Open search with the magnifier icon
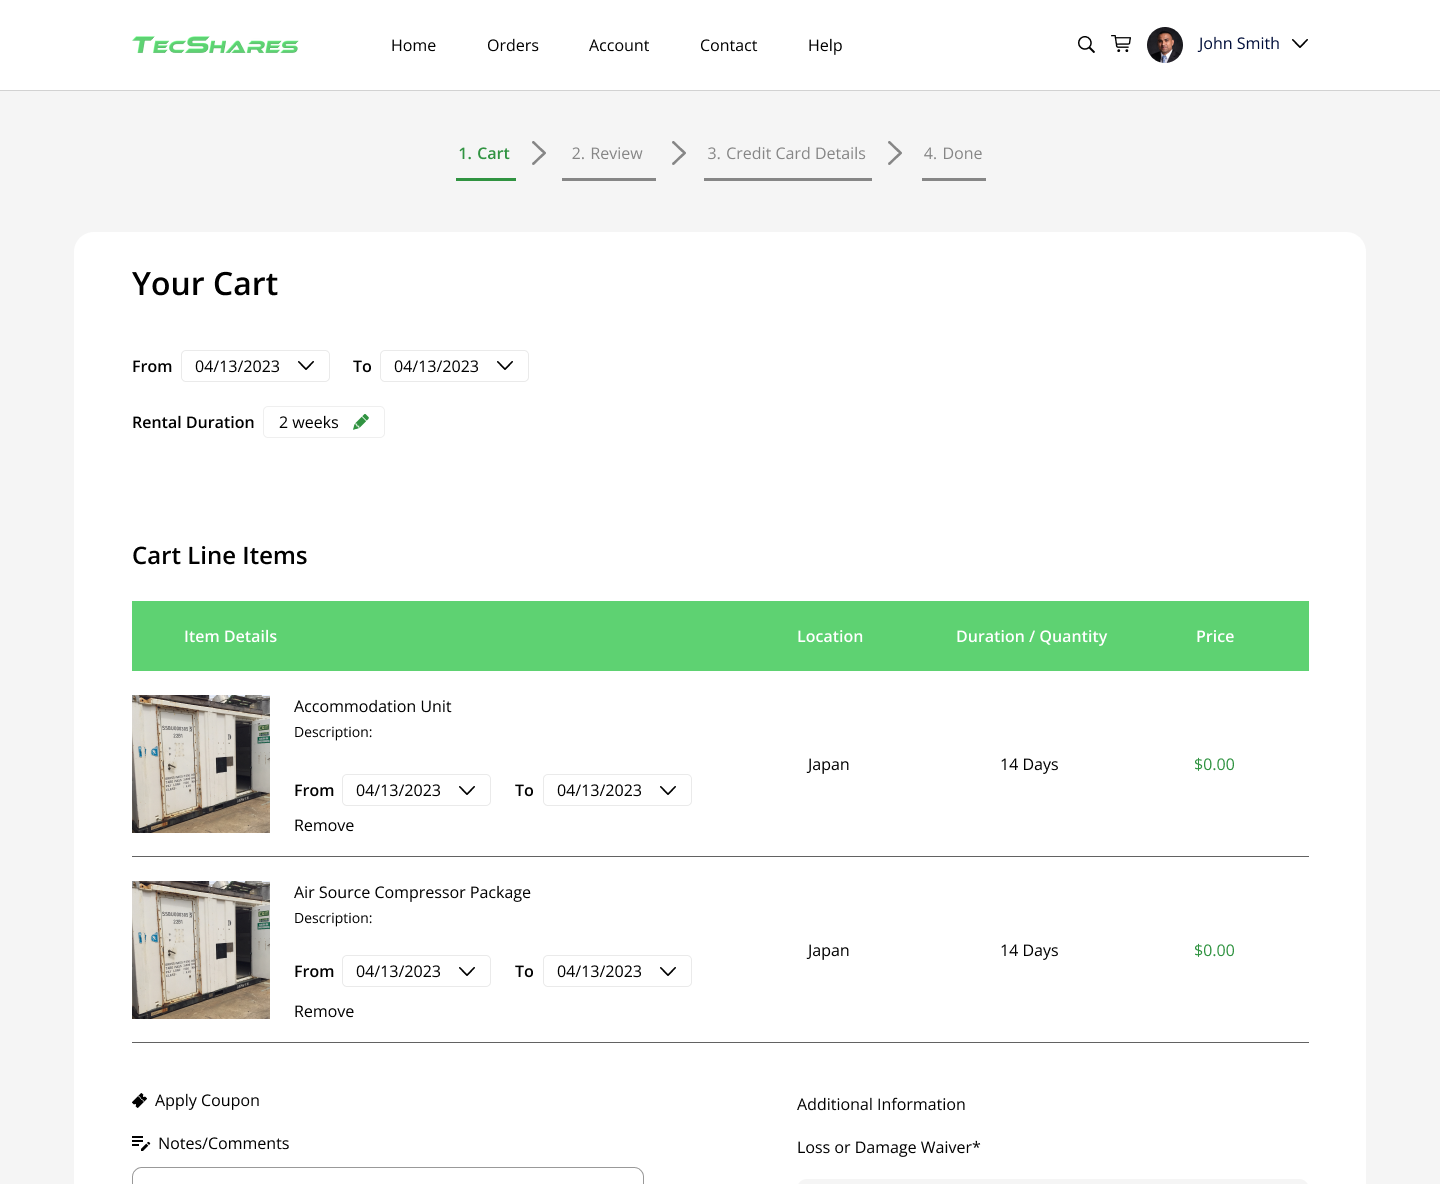The image size is (1440, 1184). [x=1086, y=44]
